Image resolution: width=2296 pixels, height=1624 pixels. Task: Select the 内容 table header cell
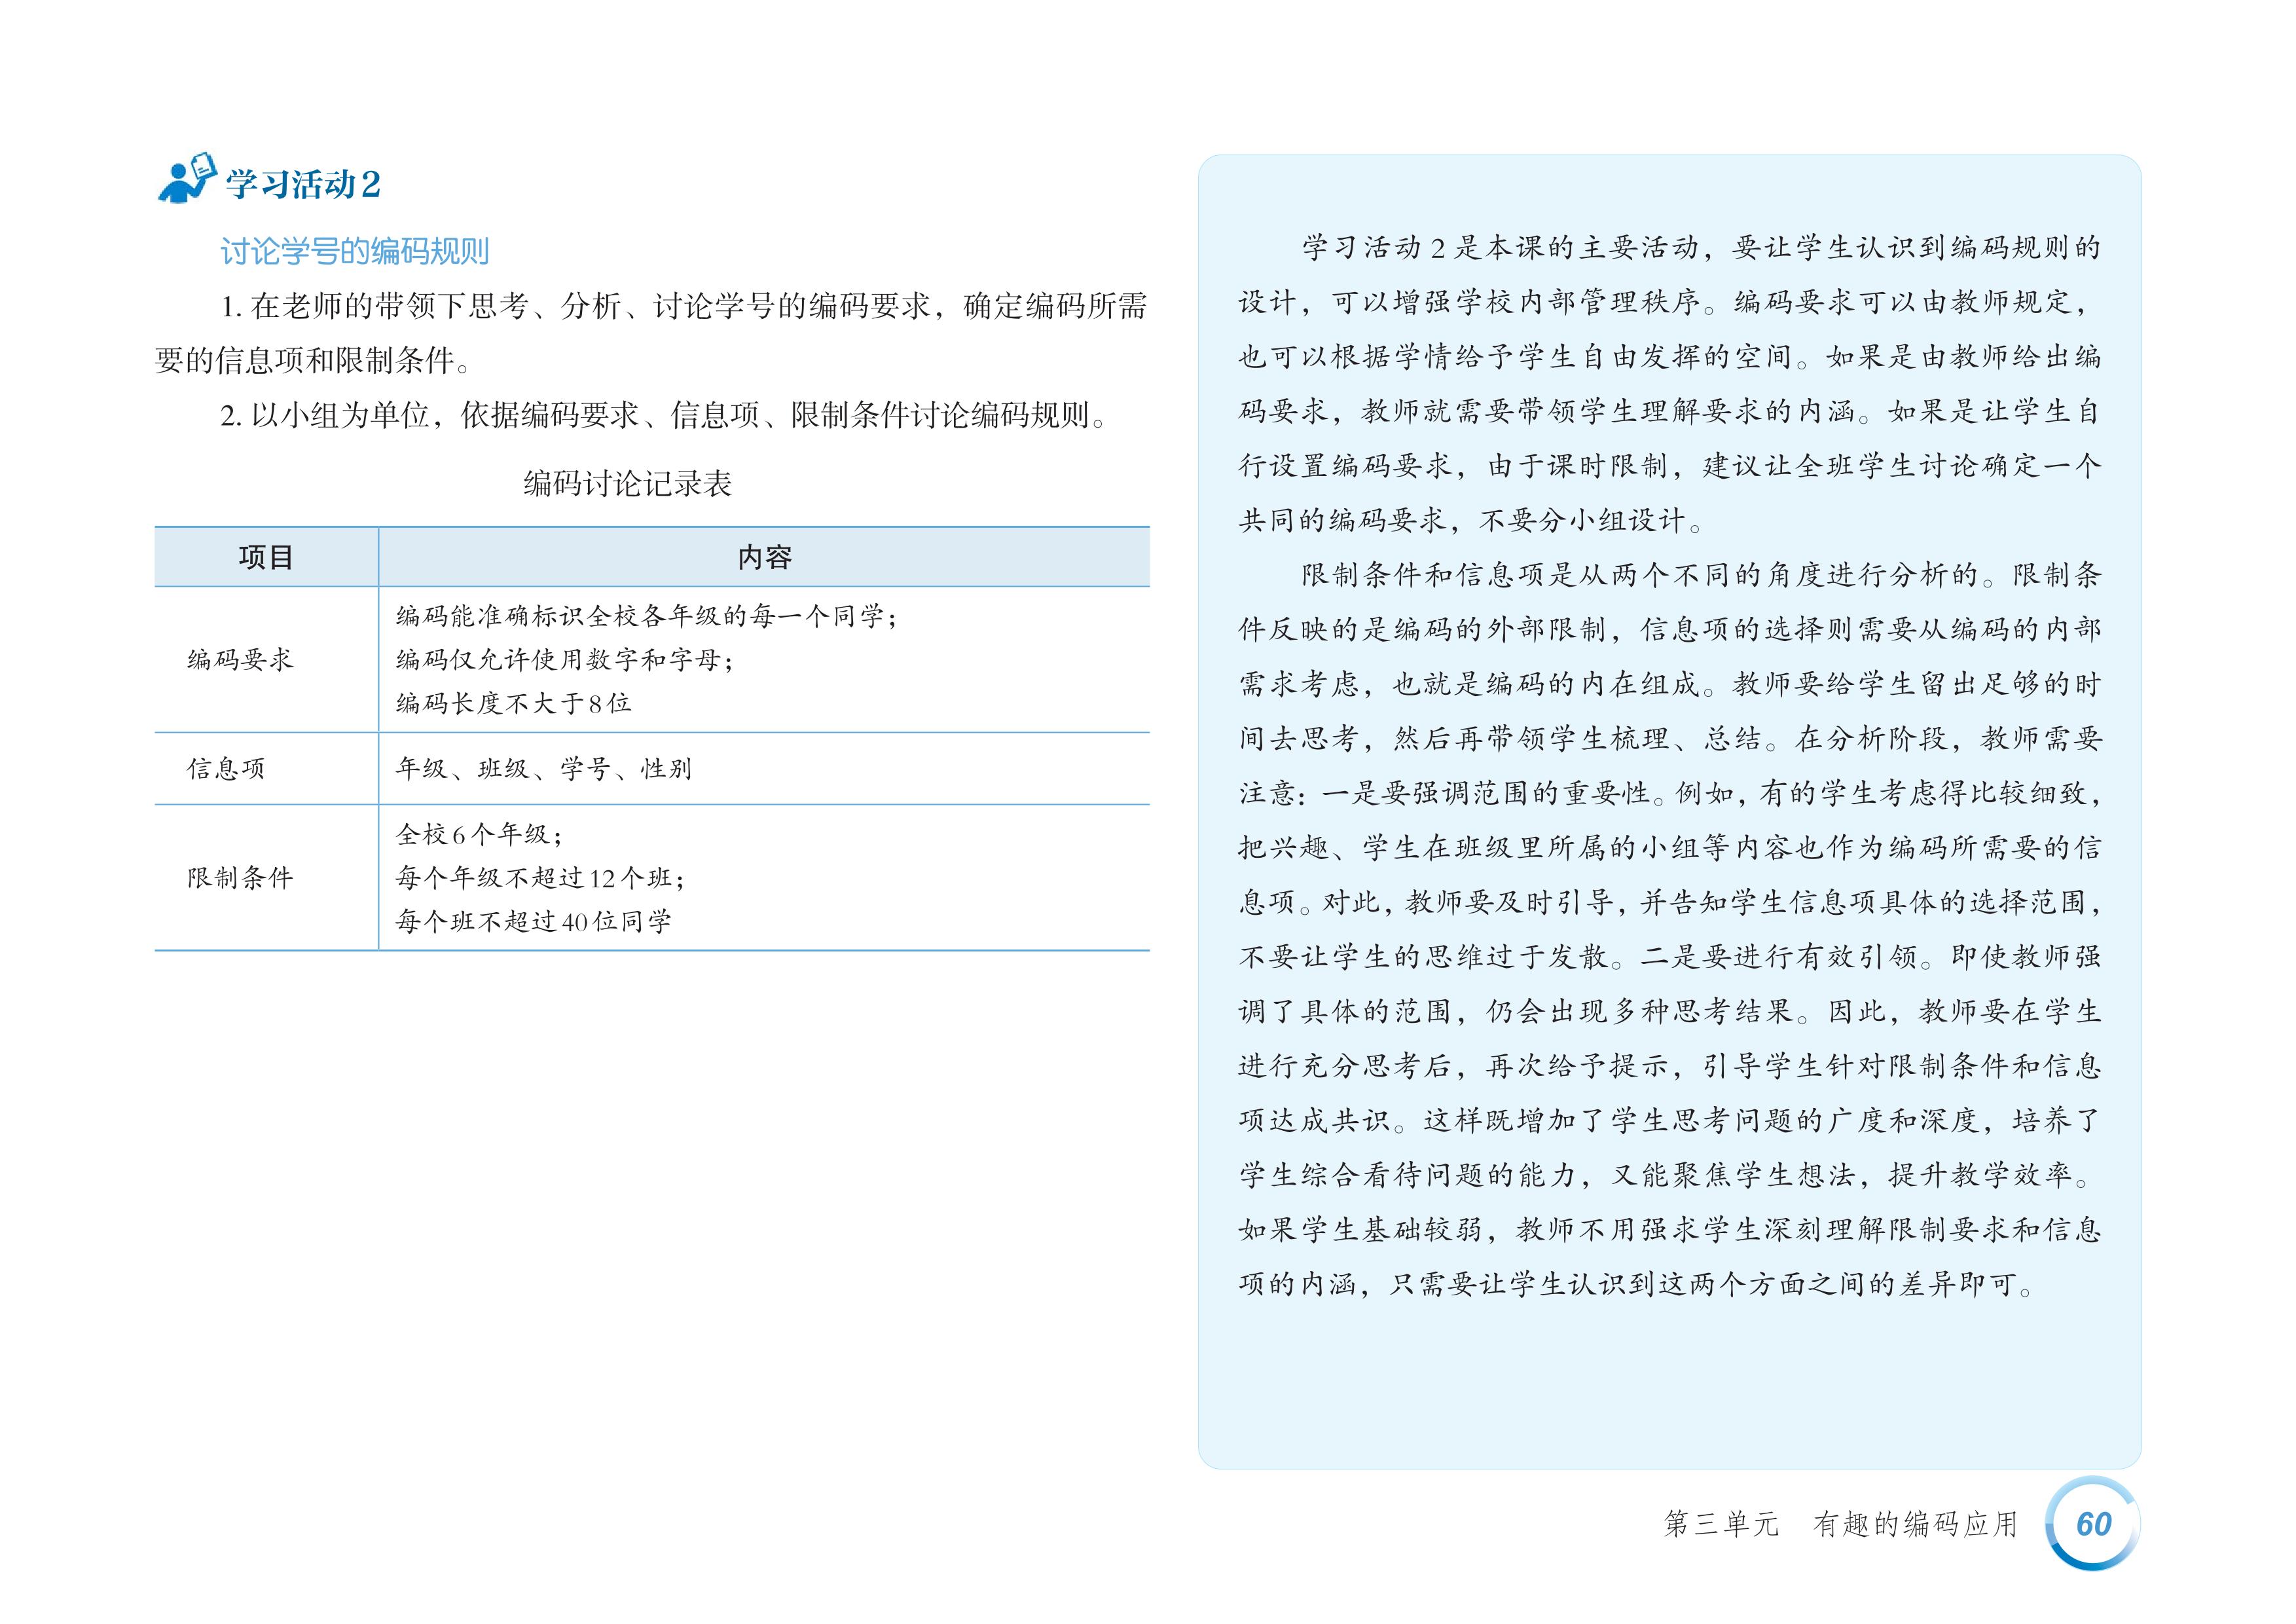[764, 557]
